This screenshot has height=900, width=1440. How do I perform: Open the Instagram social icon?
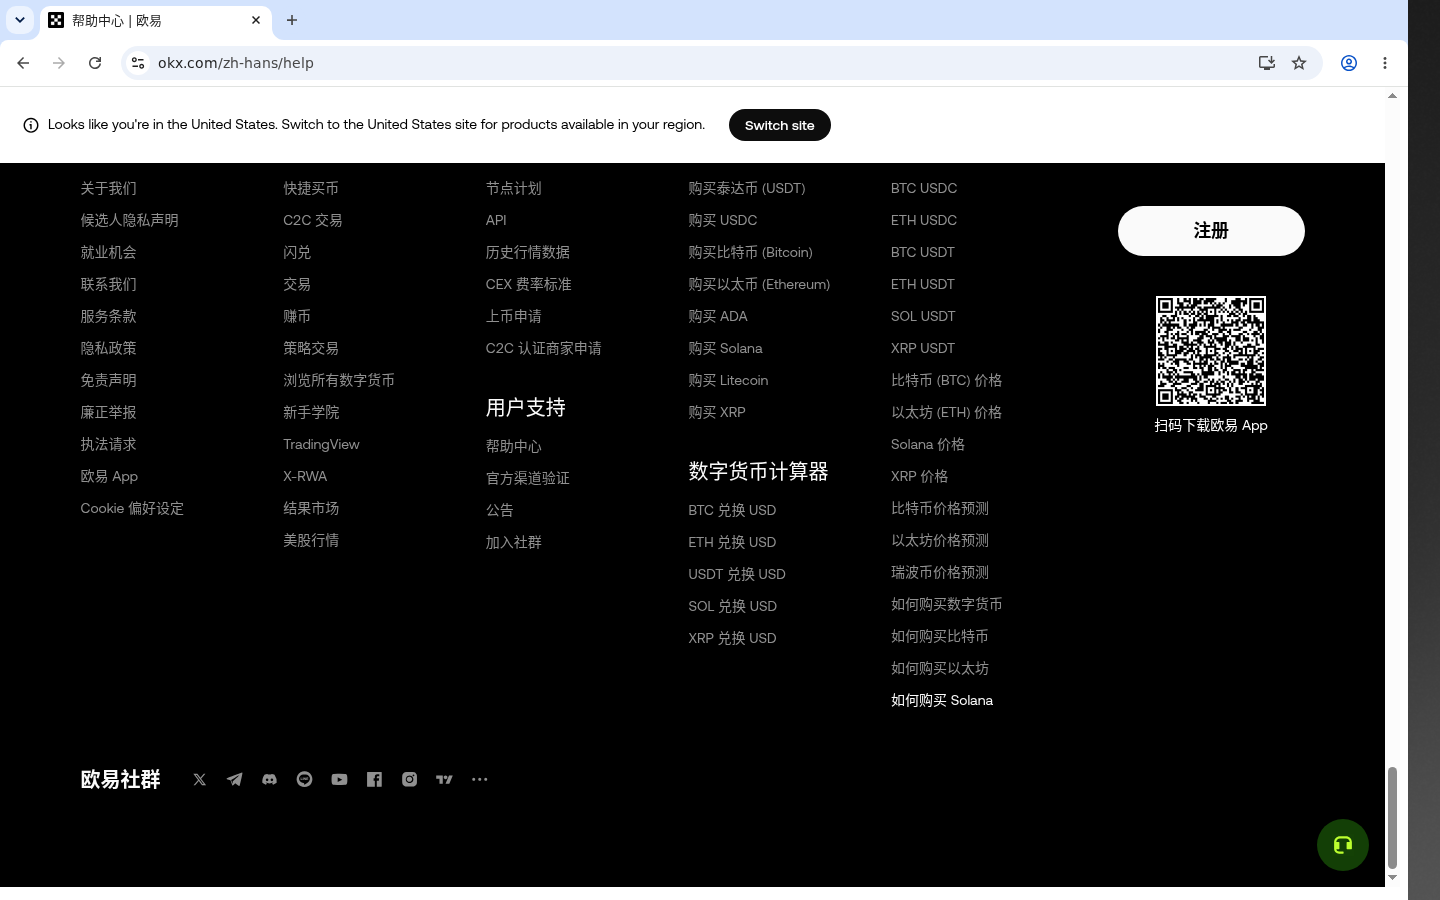[x=410, y=780]
